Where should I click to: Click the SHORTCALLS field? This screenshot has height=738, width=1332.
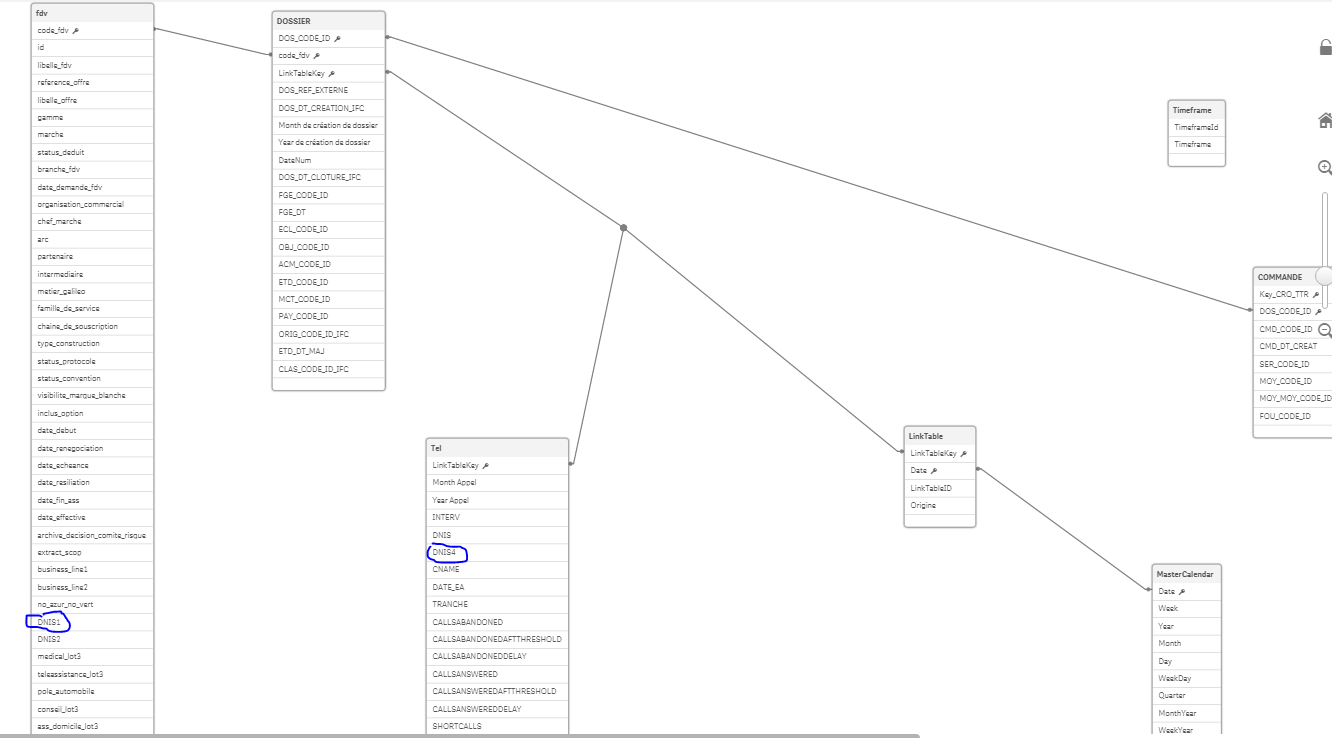[x=498, y=726]
